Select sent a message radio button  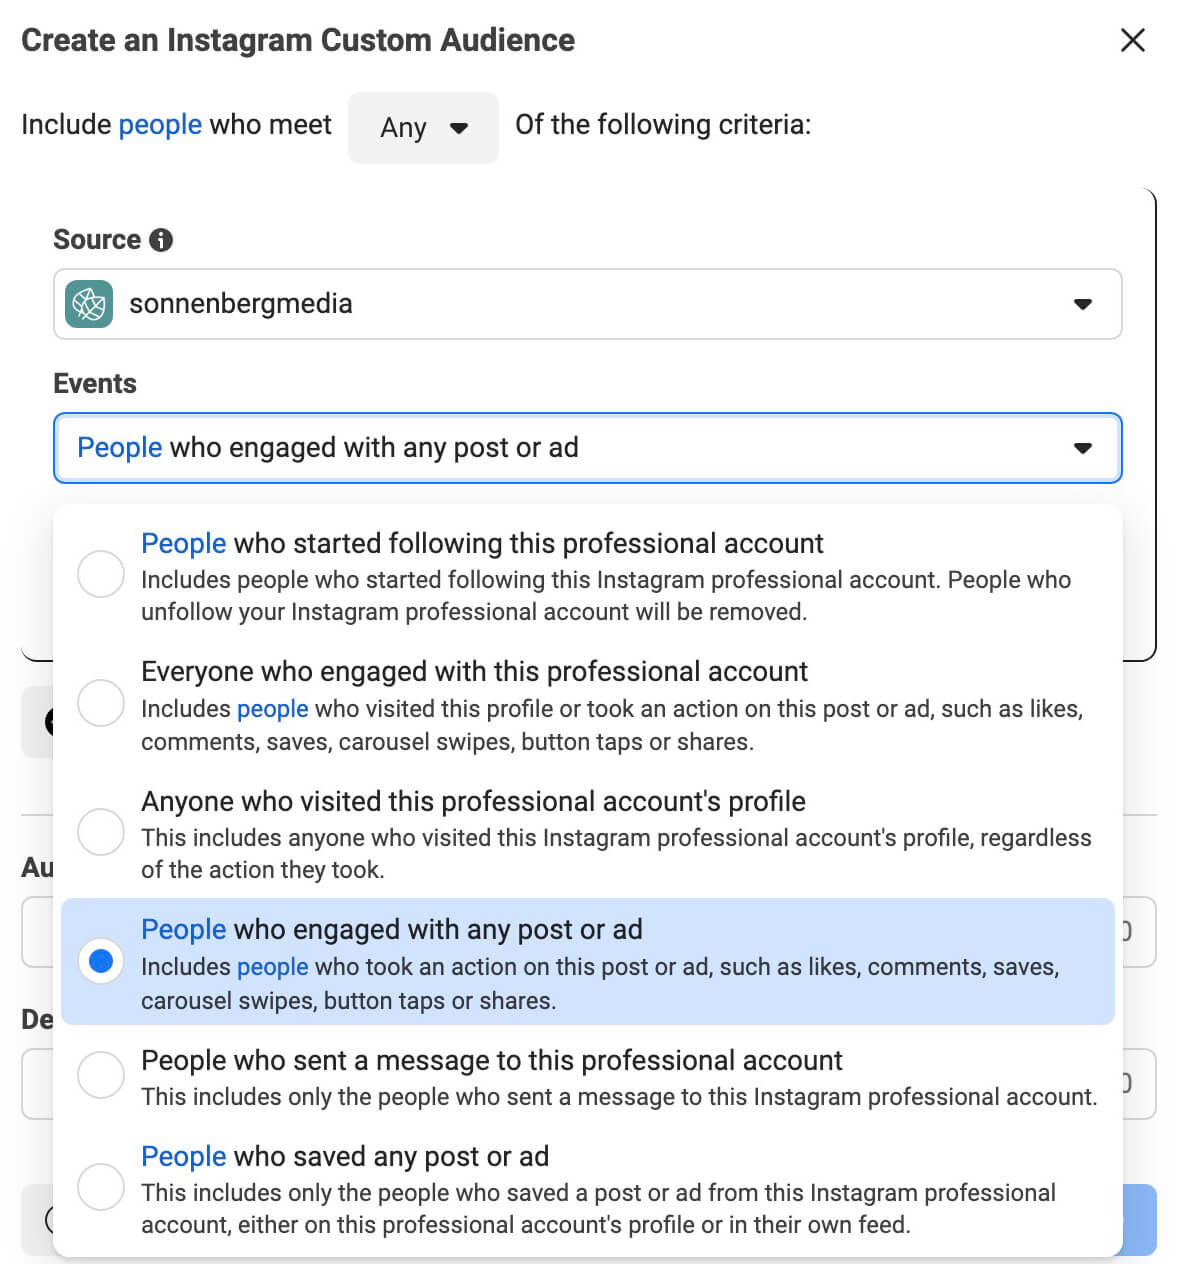pos(101,1075)
